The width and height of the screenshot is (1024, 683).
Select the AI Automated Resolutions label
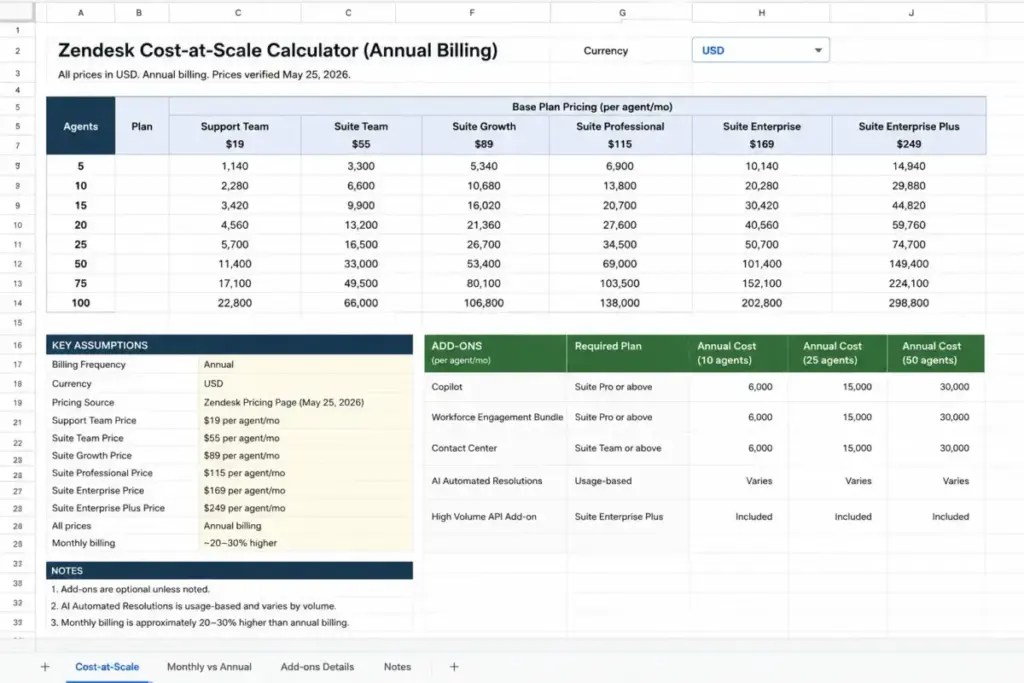point(487,481)
